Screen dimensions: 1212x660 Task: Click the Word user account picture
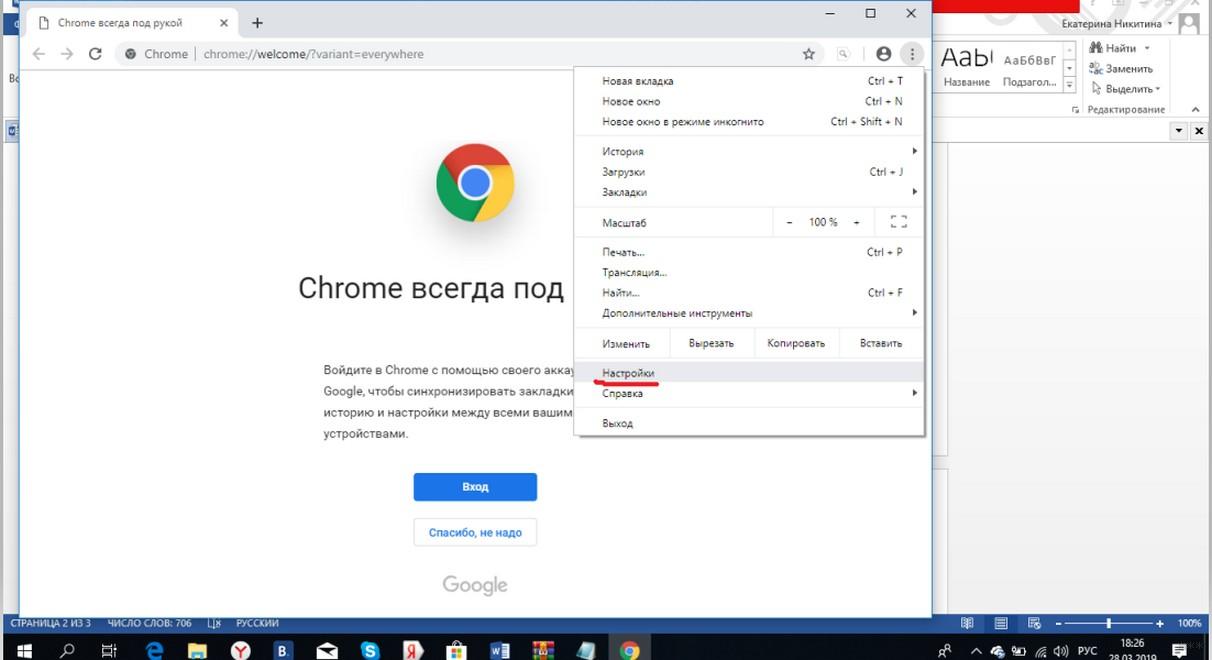pyautogui.click(x=1189, y=24)
